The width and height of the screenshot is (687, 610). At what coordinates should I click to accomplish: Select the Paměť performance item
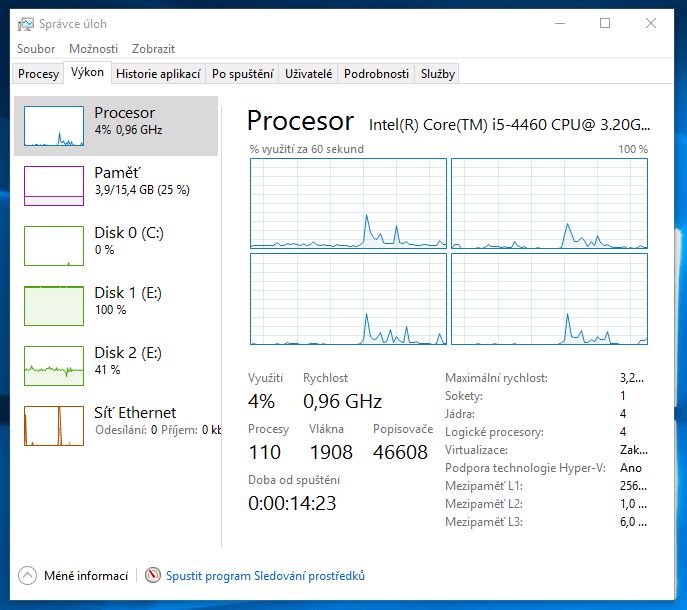116,186
